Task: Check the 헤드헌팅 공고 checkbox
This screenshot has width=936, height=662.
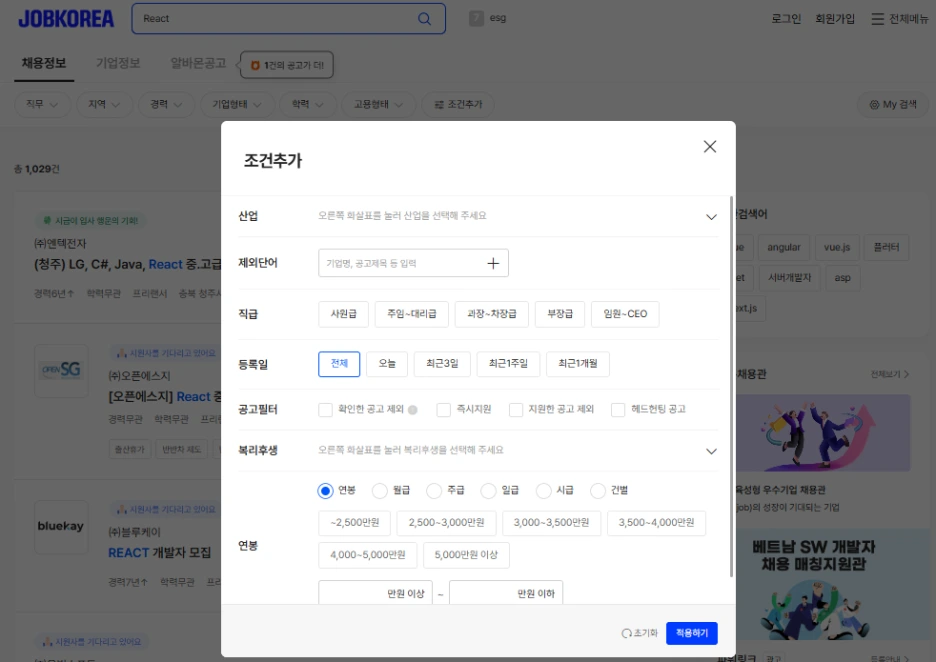Action: (x=618, y=409)
